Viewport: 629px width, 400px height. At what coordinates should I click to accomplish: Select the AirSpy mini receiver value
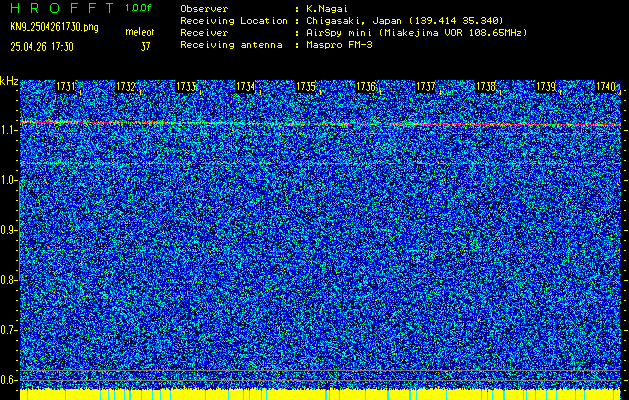417,32
